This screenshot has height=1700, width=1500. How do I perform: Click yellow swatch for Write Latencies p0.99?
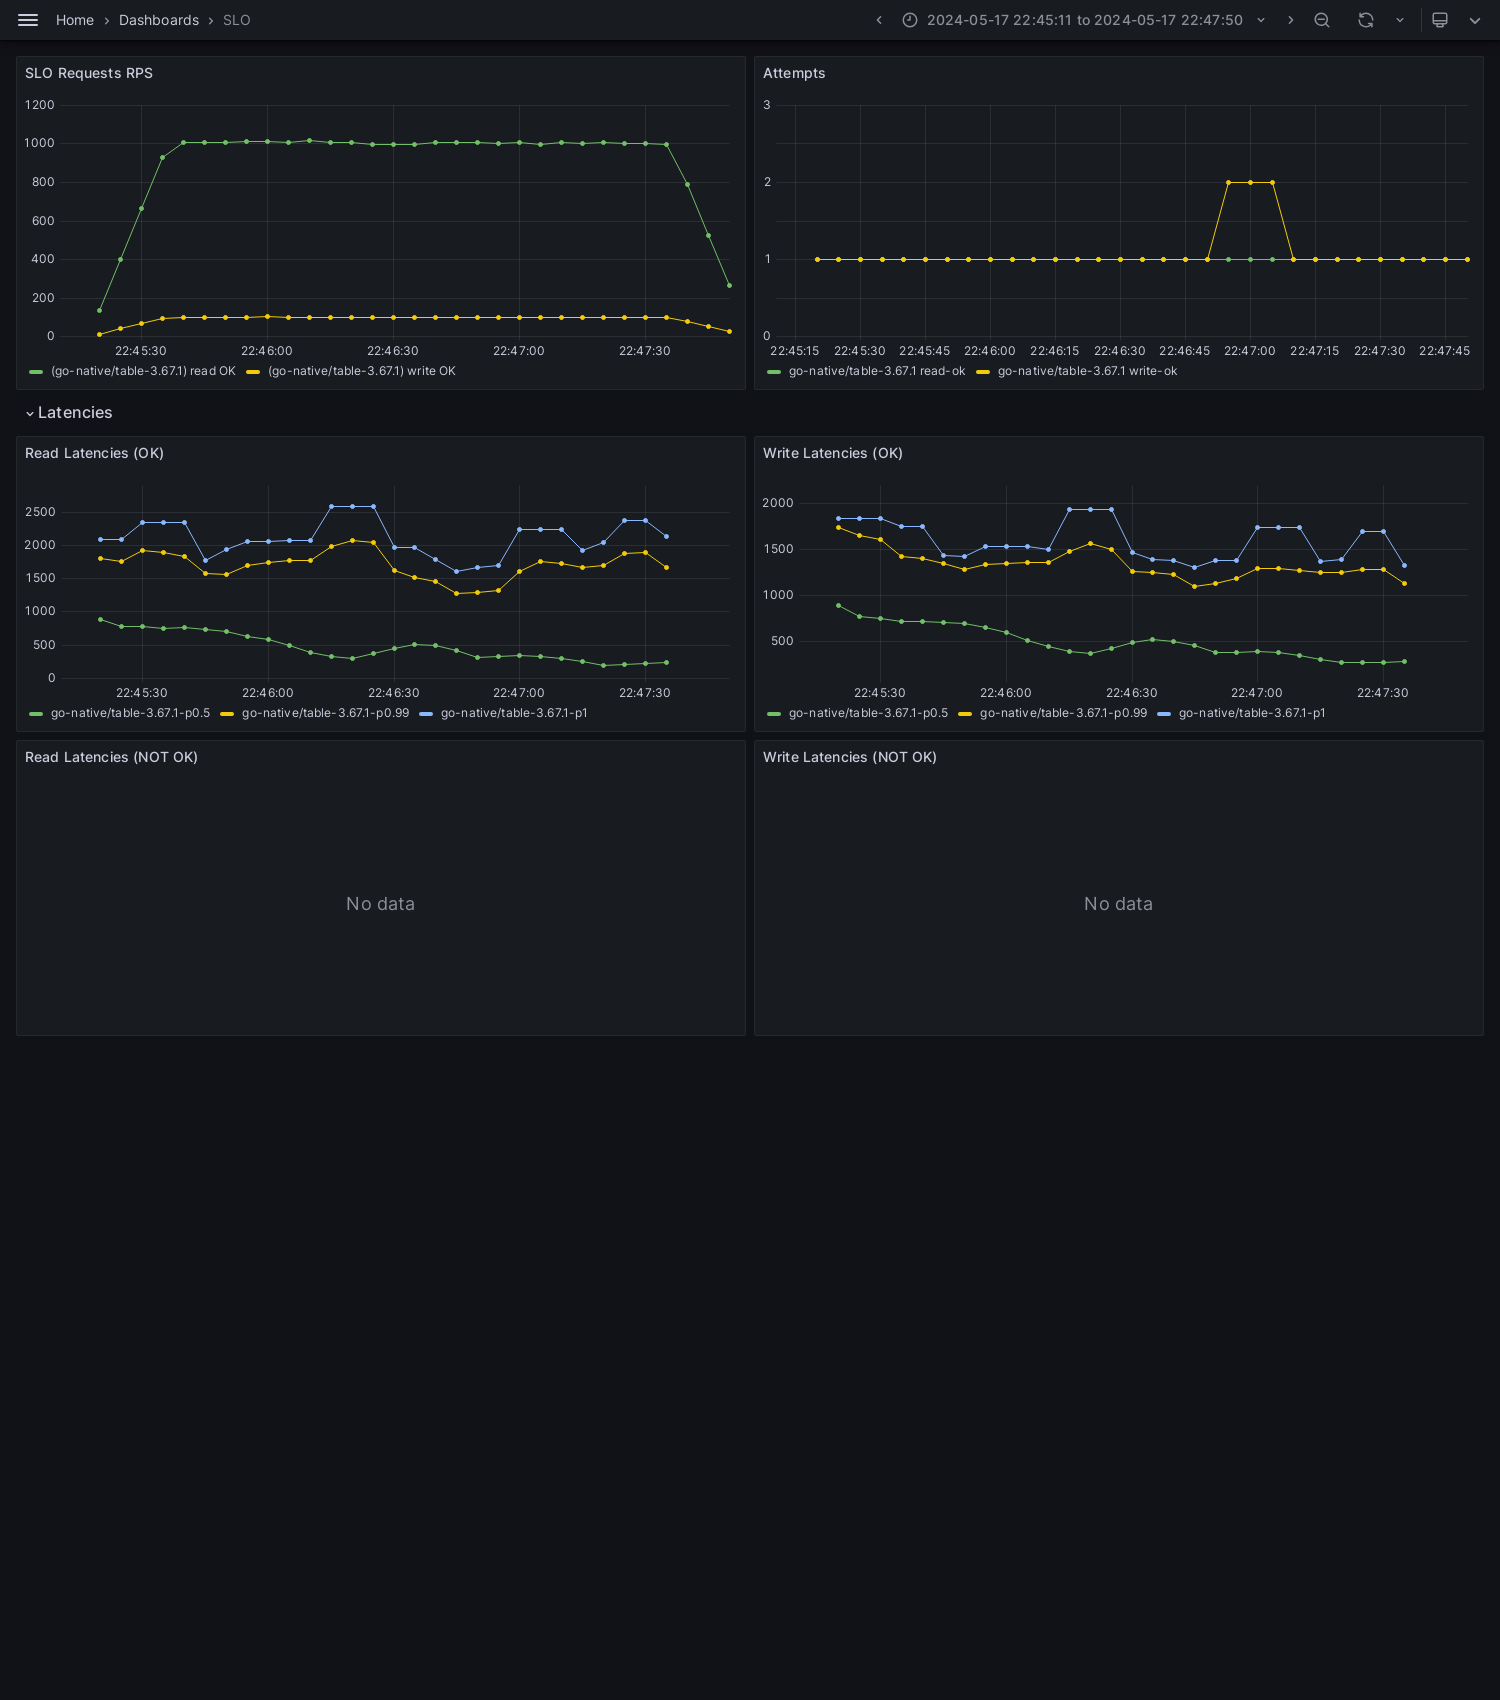tap(965, 714)
